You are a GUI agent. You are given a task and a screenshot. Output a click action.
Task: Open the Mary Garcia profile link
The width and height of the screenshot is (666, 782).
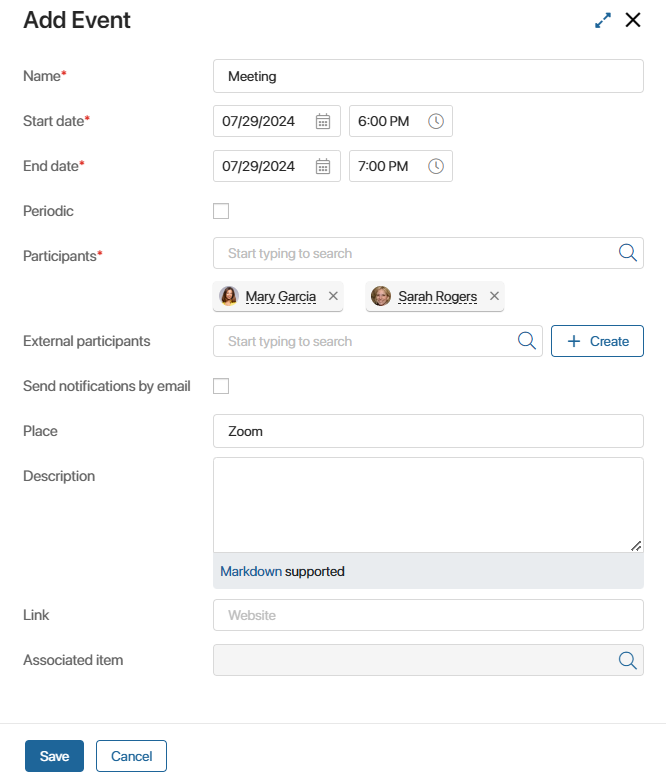[x=280, y=296]
